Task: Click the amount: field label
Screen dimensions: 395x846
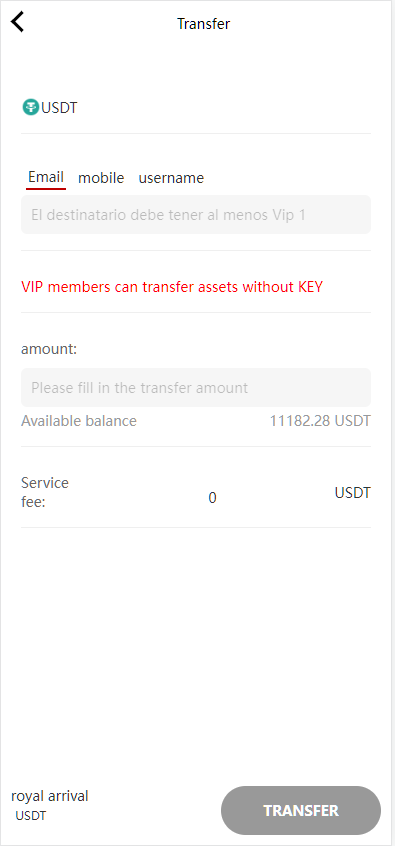Action: pyautogui.click(x=49, y=349)
